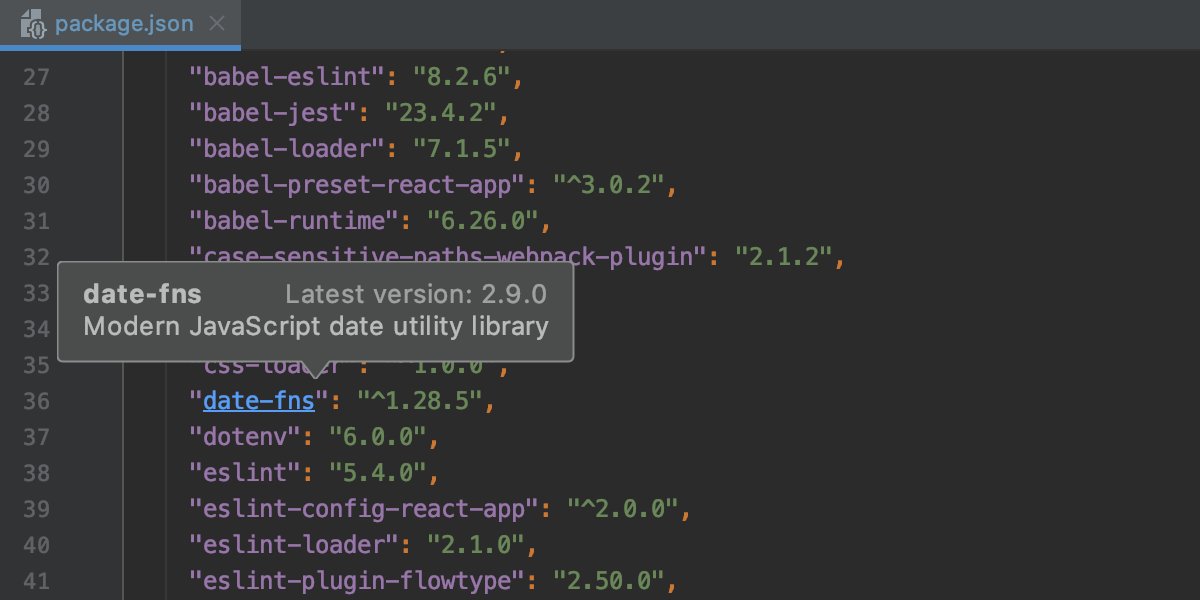Click line number 27 in the gutter
Image resolution: width=1200 pixels, height=600 pixels.
37,76
